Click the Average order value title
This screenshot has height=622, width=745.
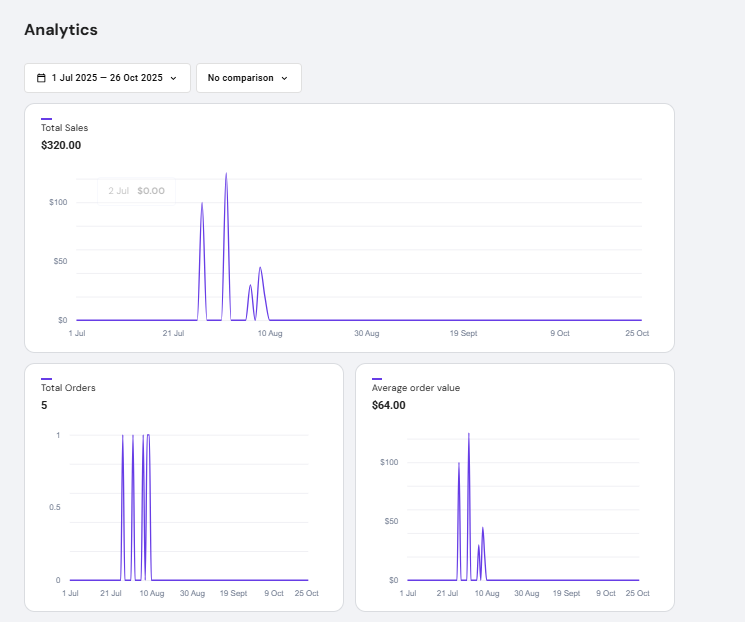(416, 388)
